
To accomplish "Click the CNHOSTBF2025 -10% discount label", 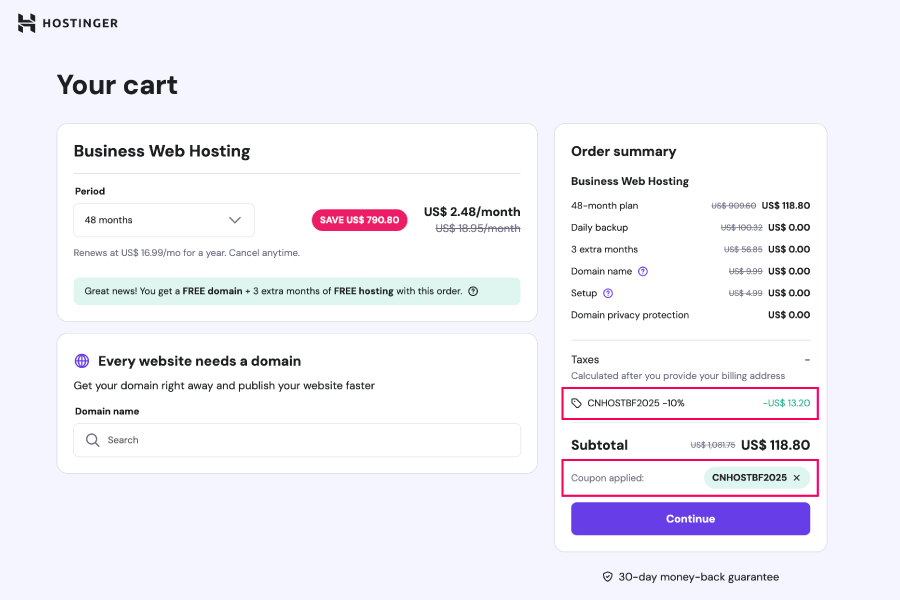I will pos(635,403).
